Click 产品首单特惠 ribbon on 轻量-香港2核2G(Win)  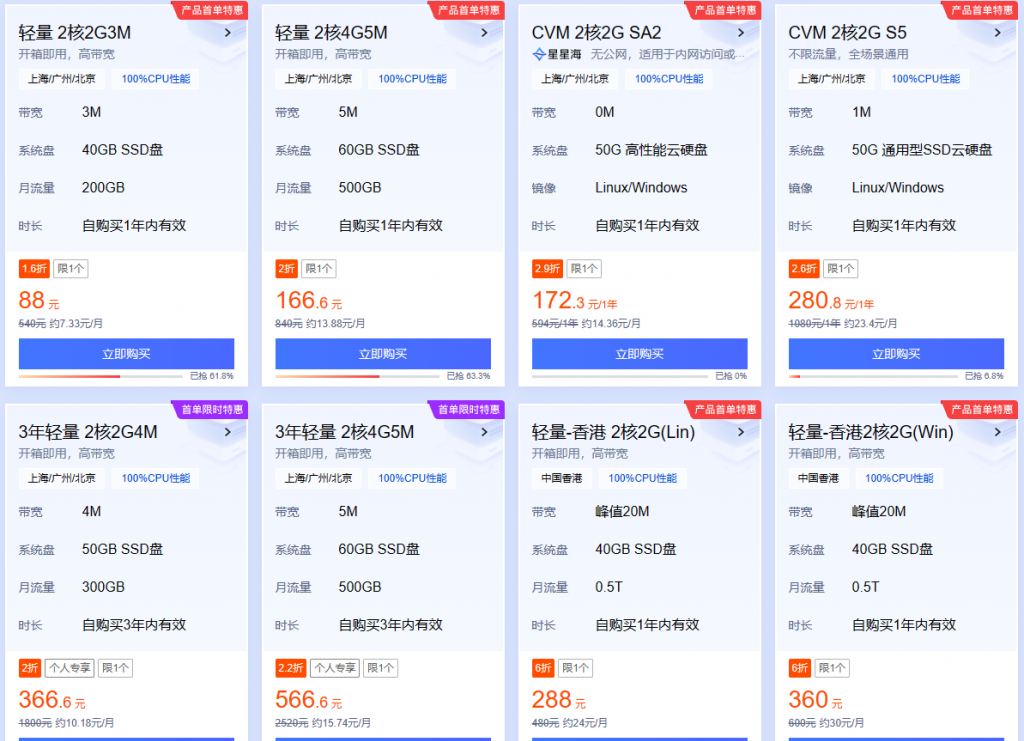[x=981, y=409]
